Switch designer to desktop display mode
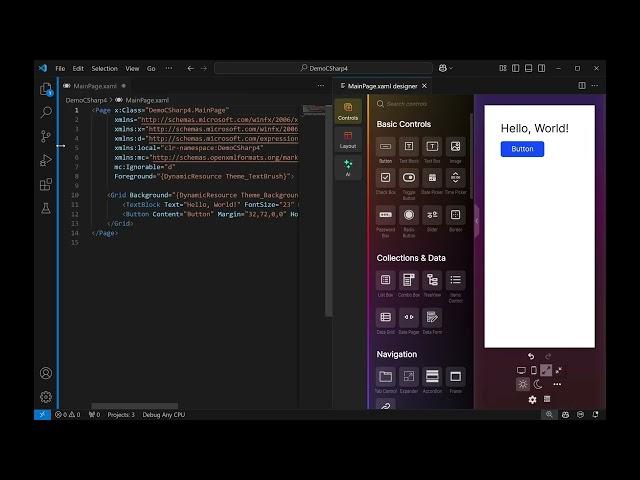The width and height of the screenshot is (640, 480). coord(521,370)
